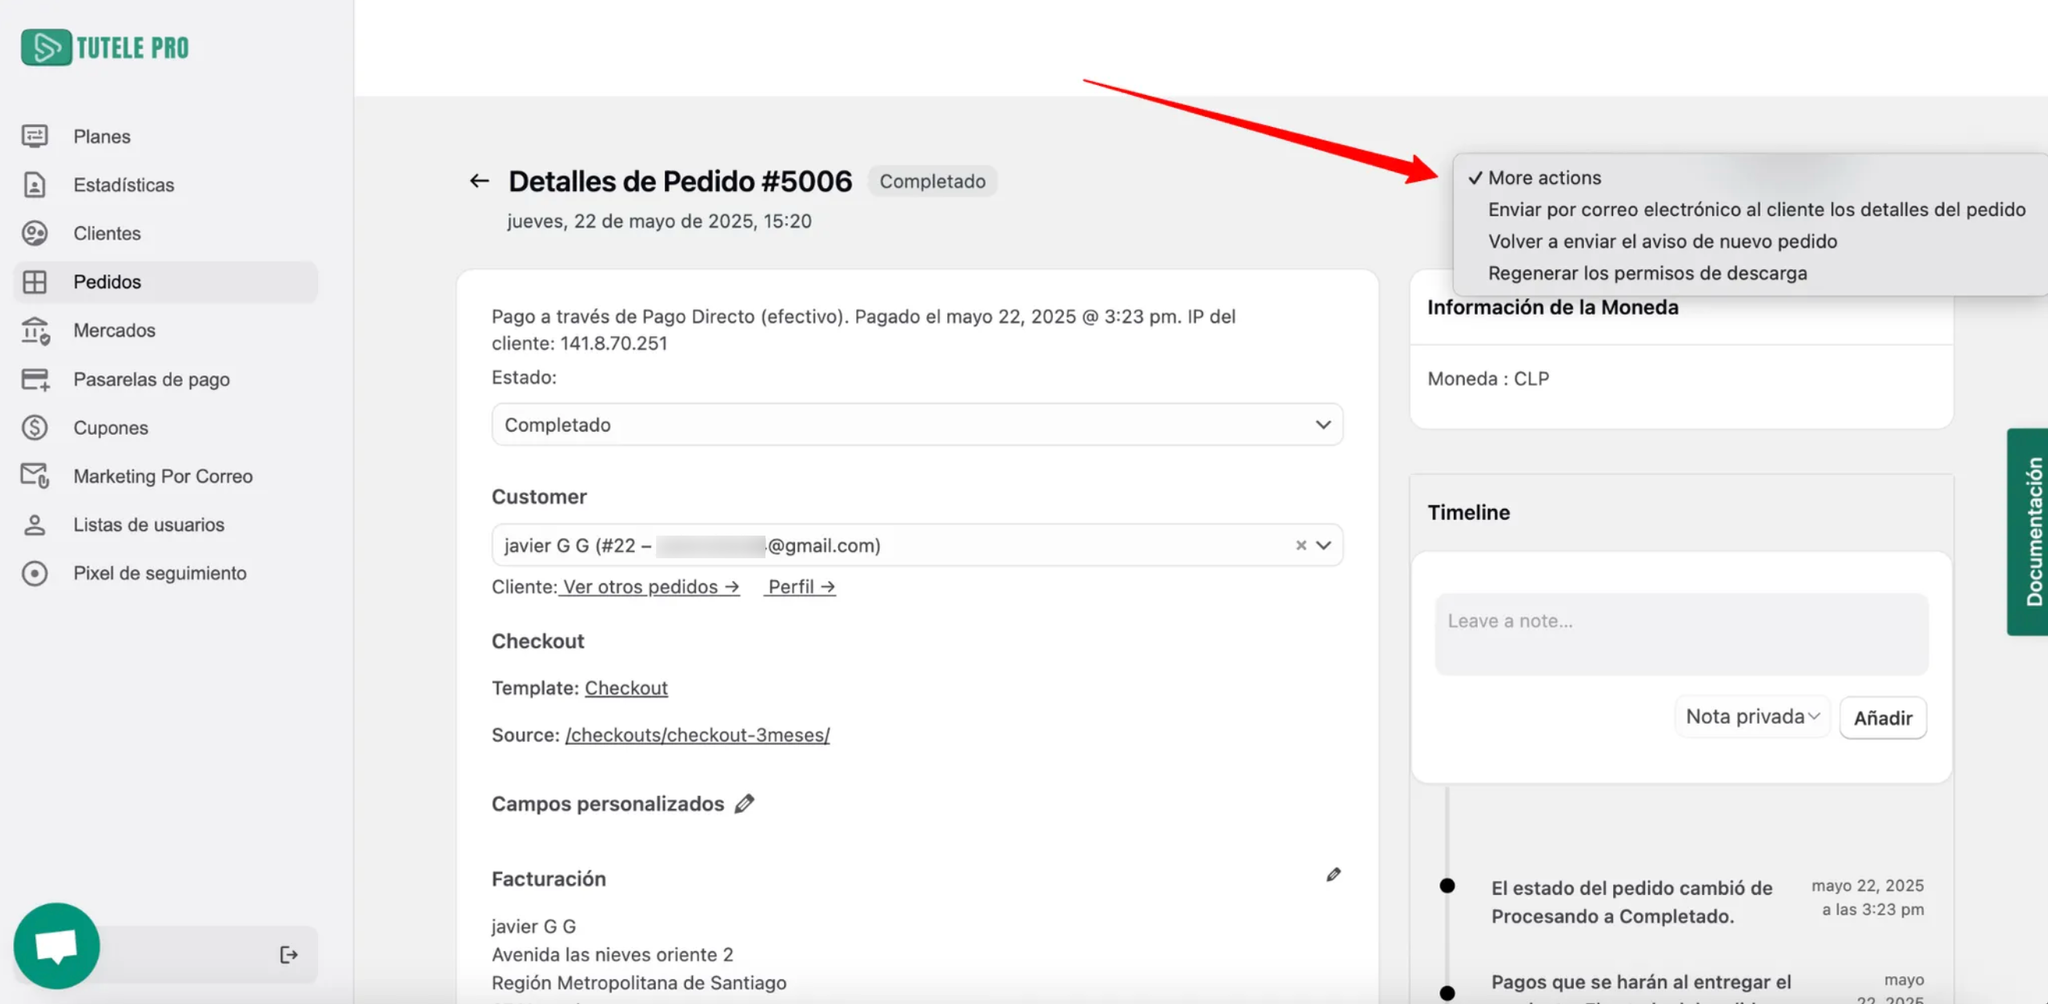Viewport: 2048px width, 1004px height.
Task: Open the Estadísticas sidebar icon
Action: tap(35, 185)
